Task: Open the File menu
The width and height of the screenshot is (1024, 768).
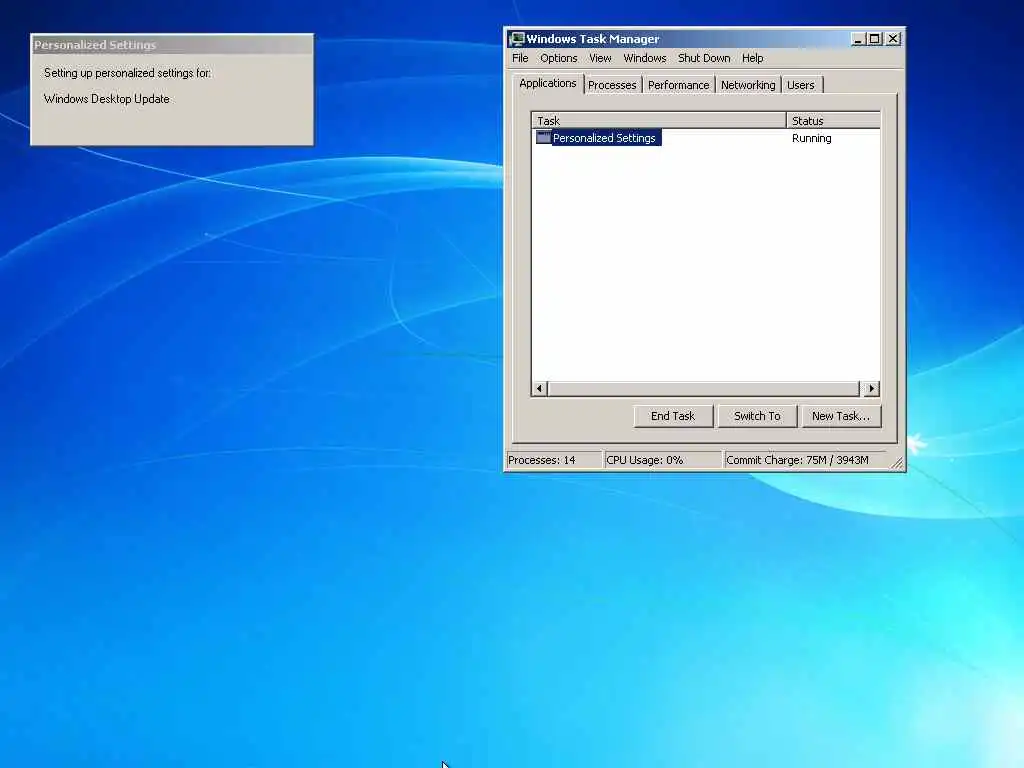Action: point(520,58)
